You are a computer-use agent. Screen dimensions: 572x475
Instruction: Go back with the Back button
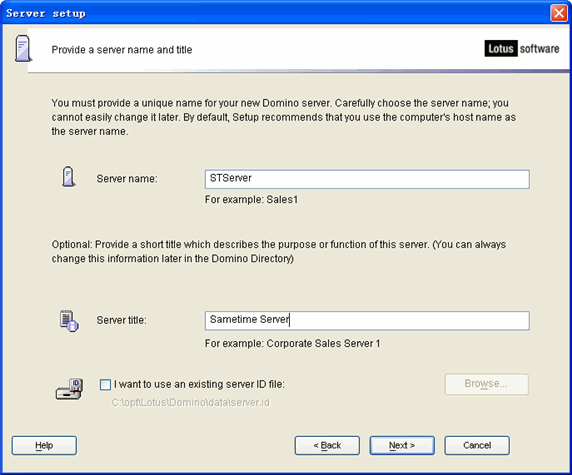[x=327, y=445]
